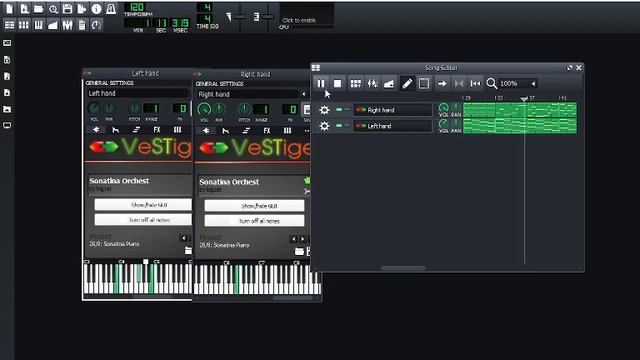Add a sample track to song
Screen dimensions: 640x360
coord(372,84)
